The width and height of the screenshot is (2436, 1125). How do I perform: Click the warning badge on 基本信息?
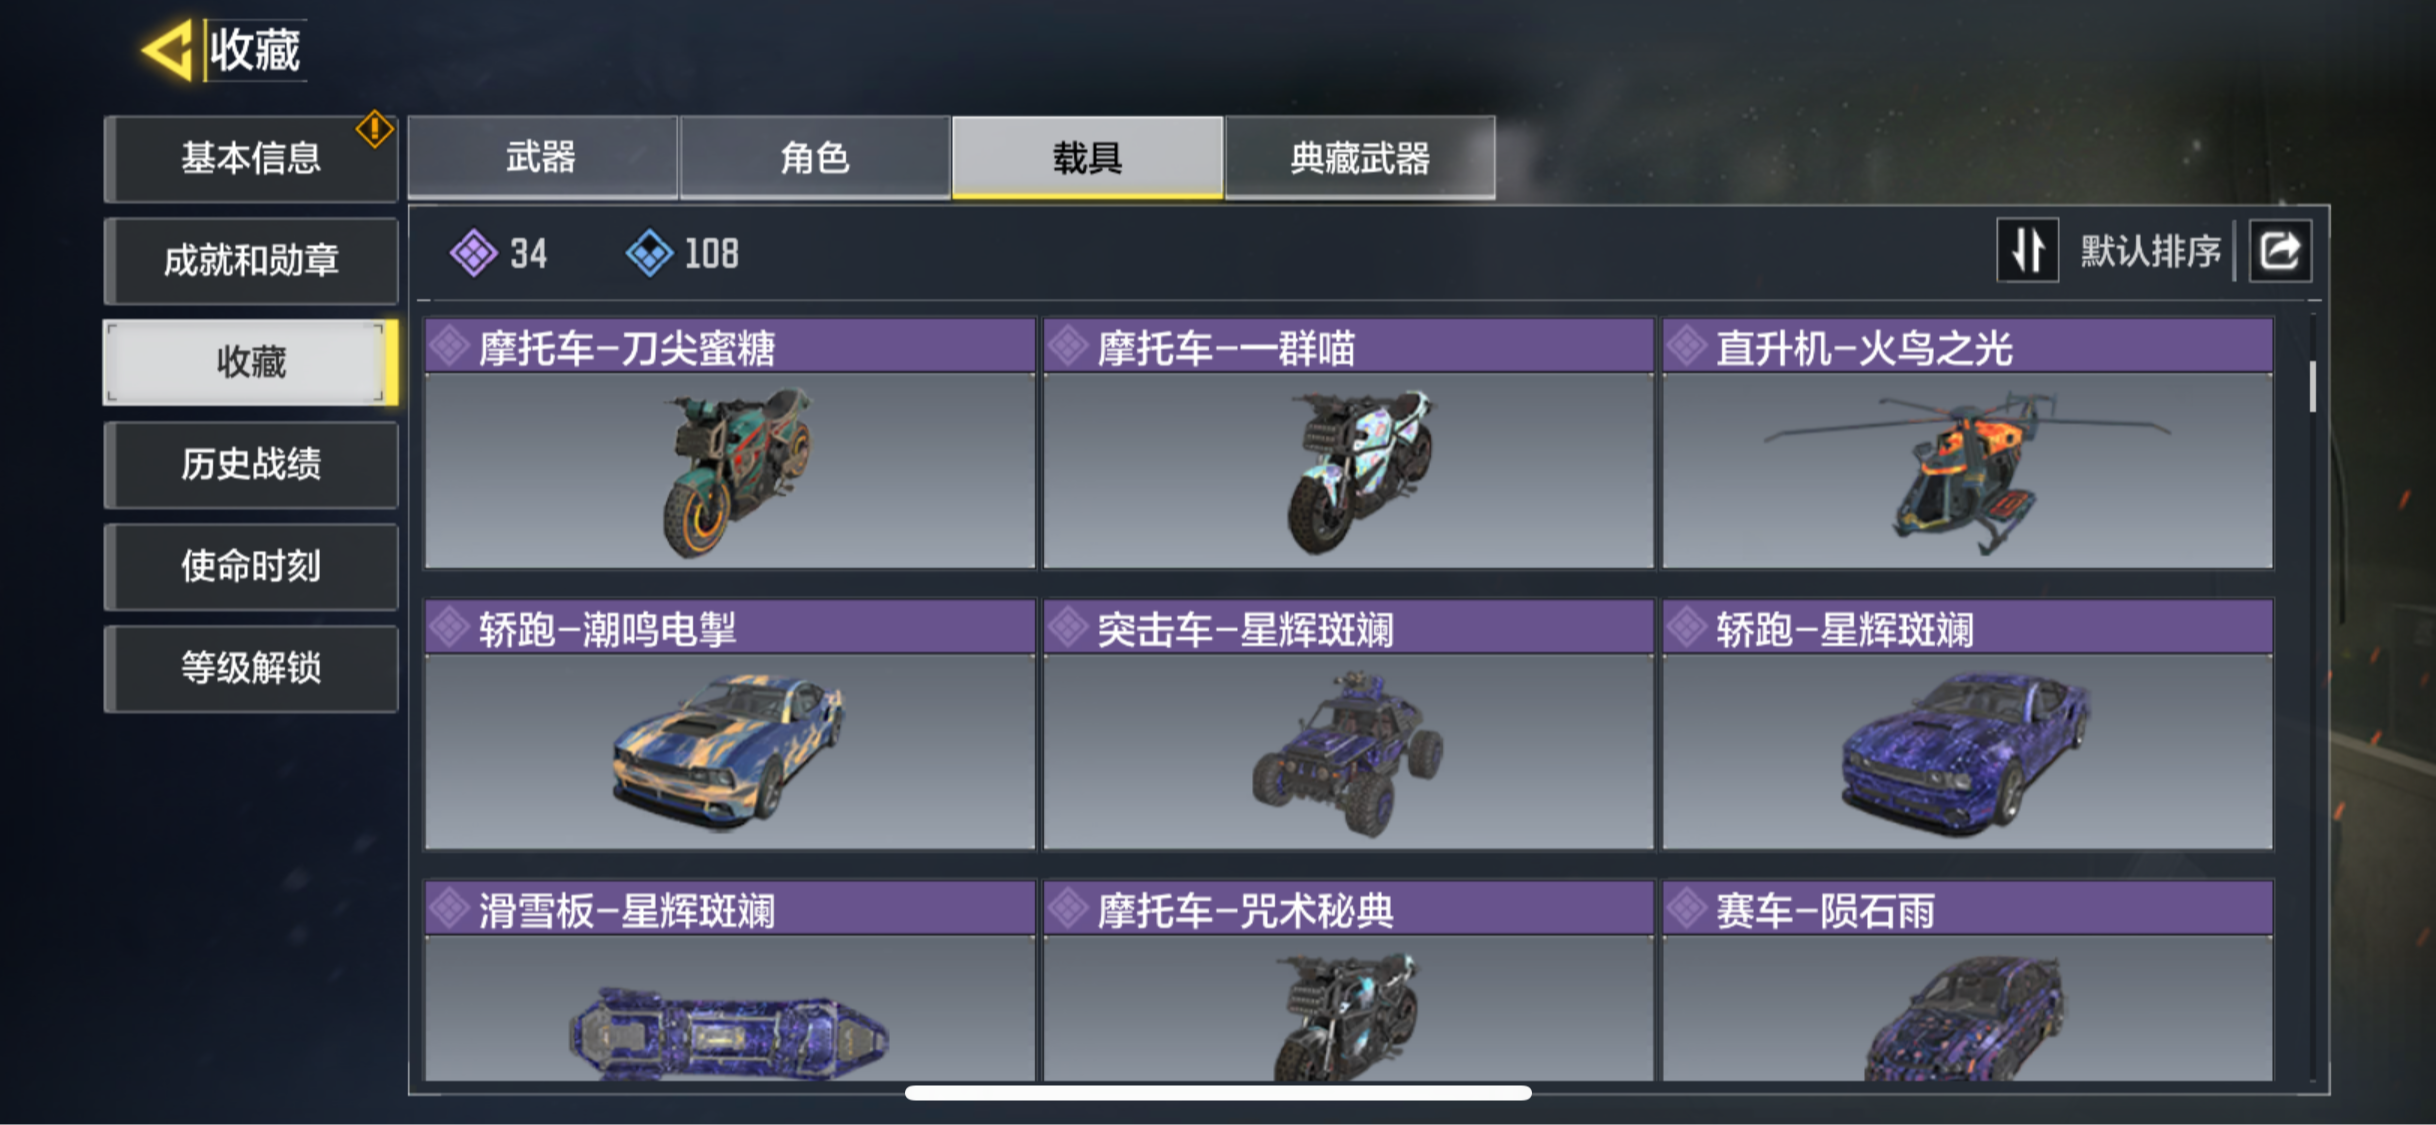[x=375, y=129]
